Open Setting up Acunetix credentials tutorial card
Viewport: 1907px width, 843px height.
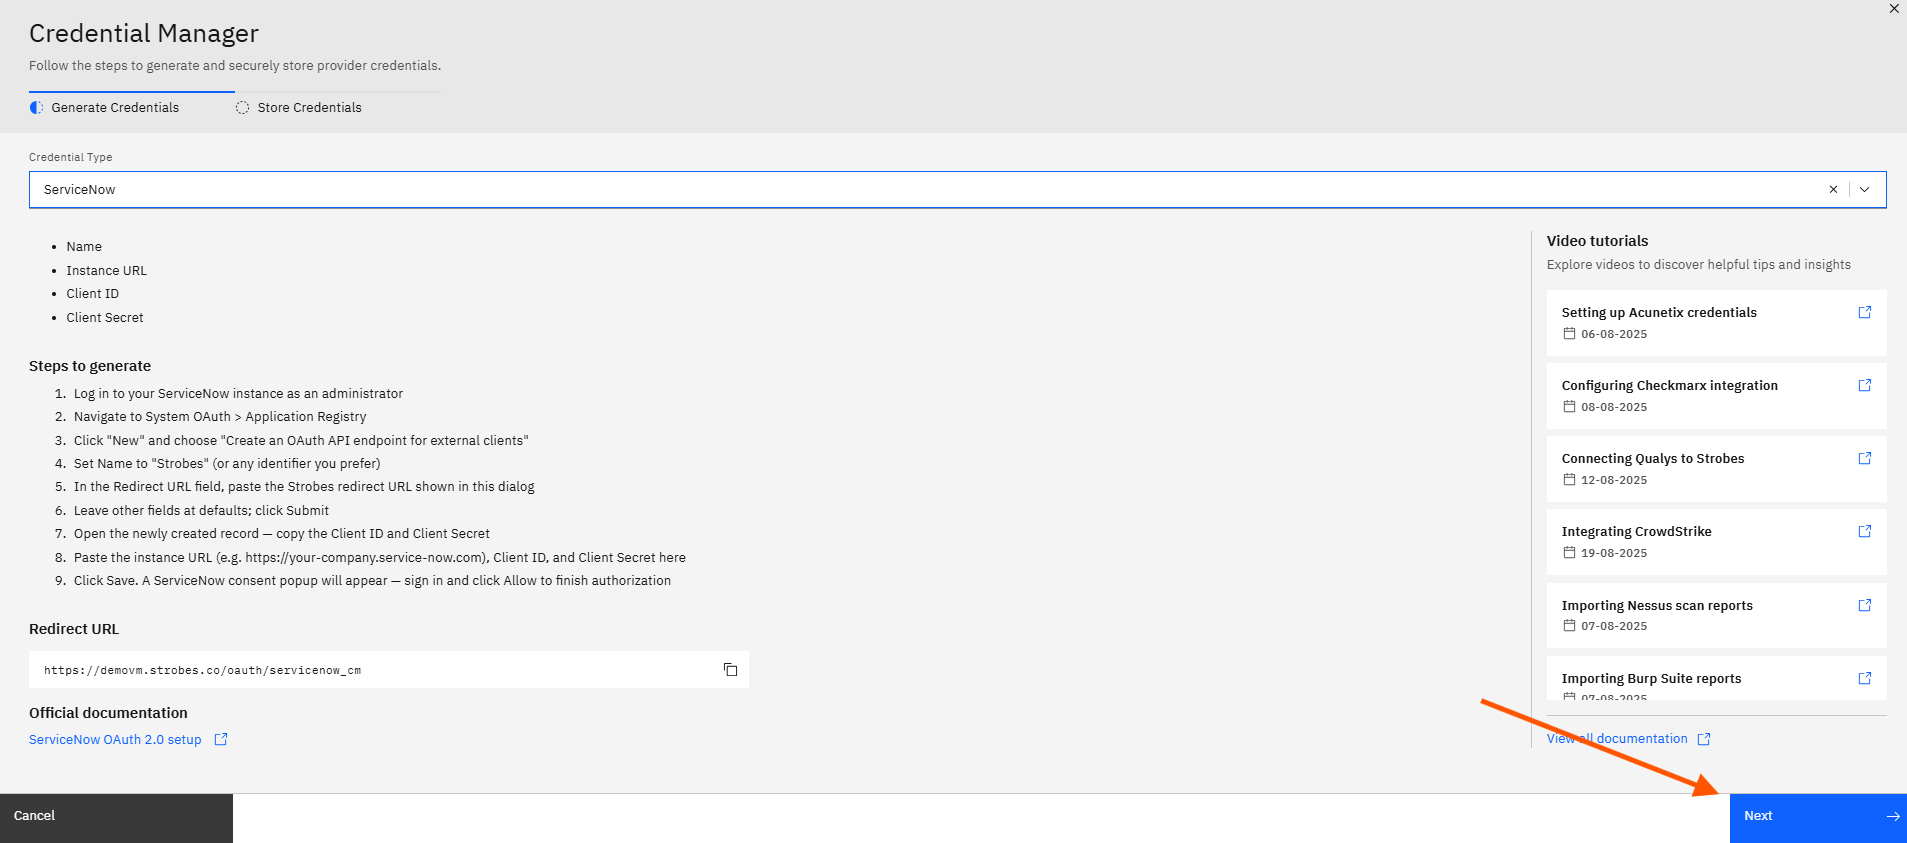click(x=1717, y=323)
